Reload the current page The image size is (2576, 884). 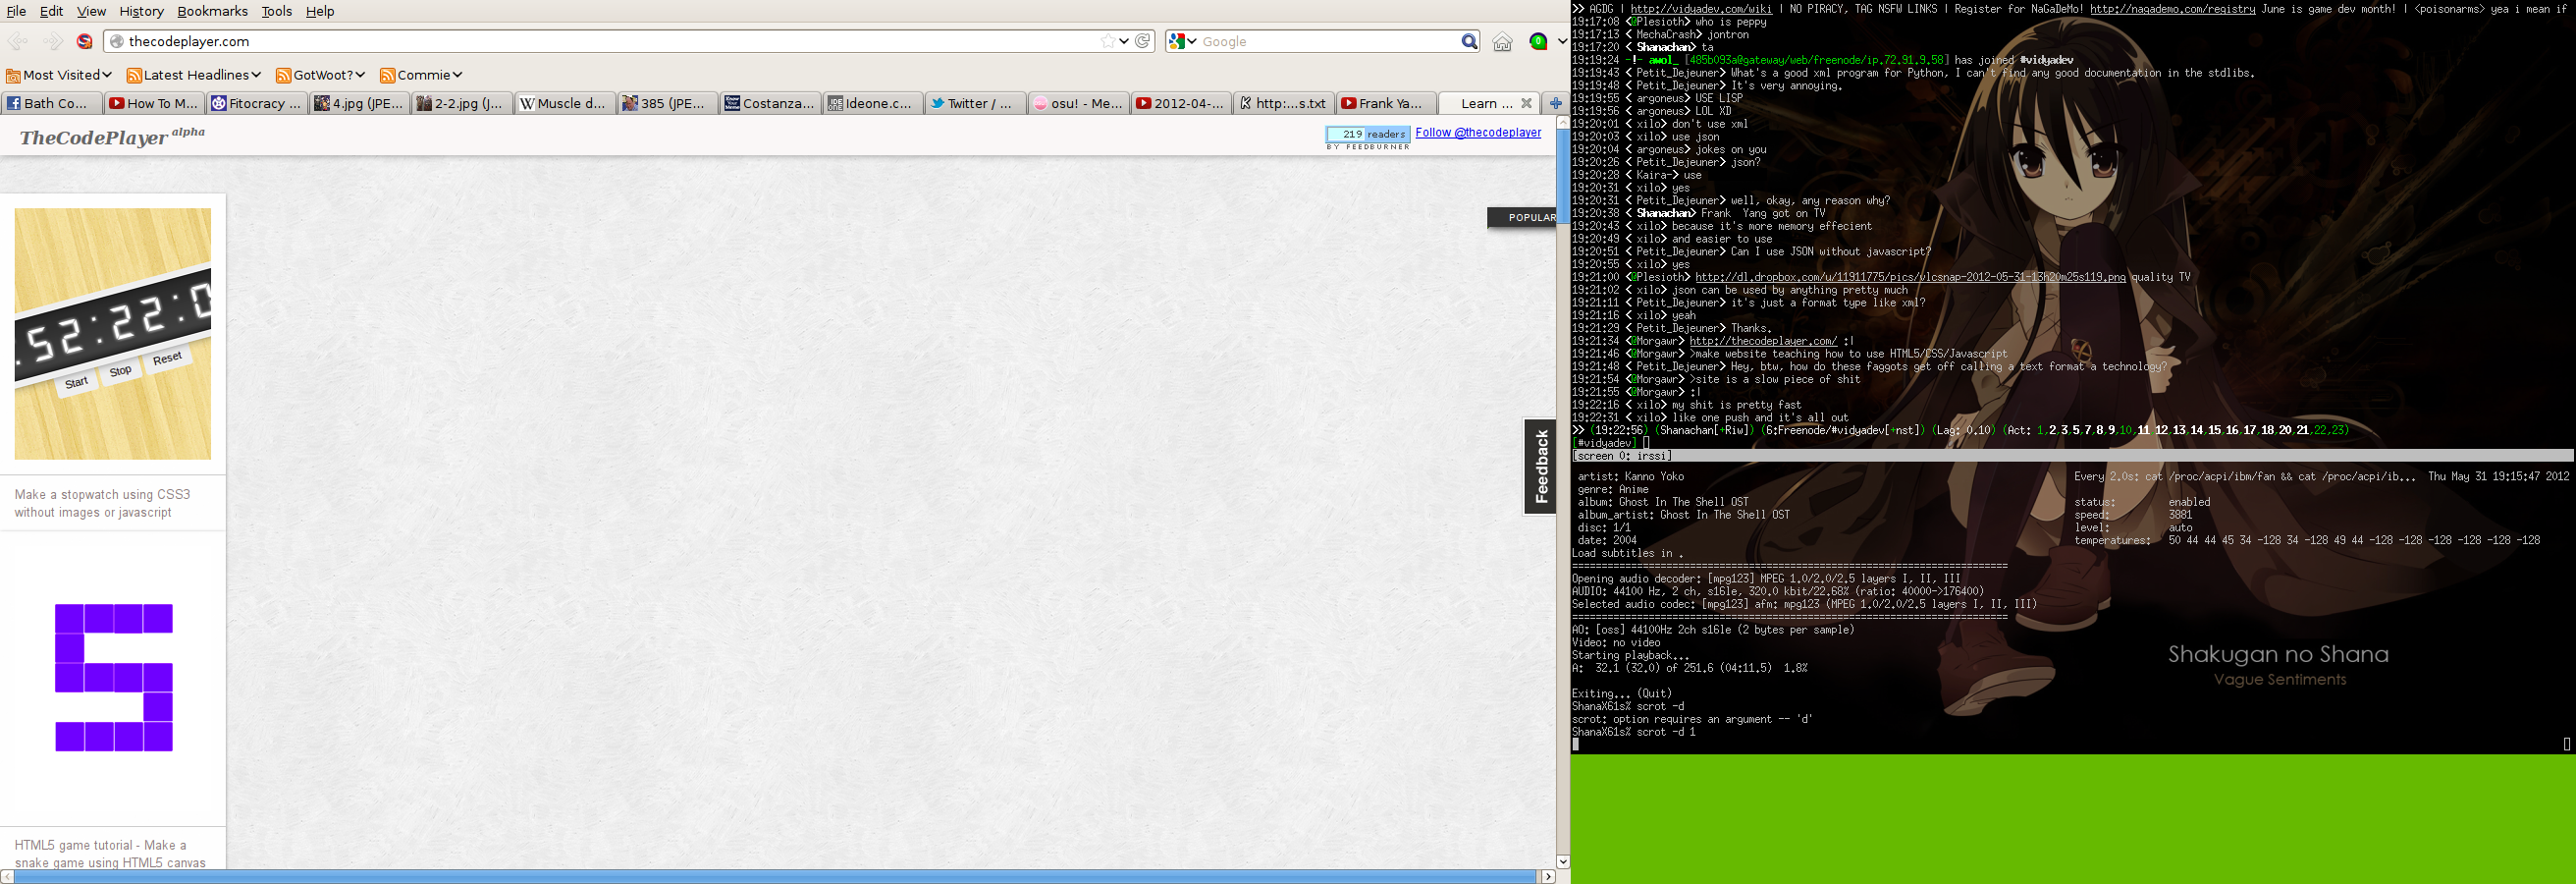1143,41
